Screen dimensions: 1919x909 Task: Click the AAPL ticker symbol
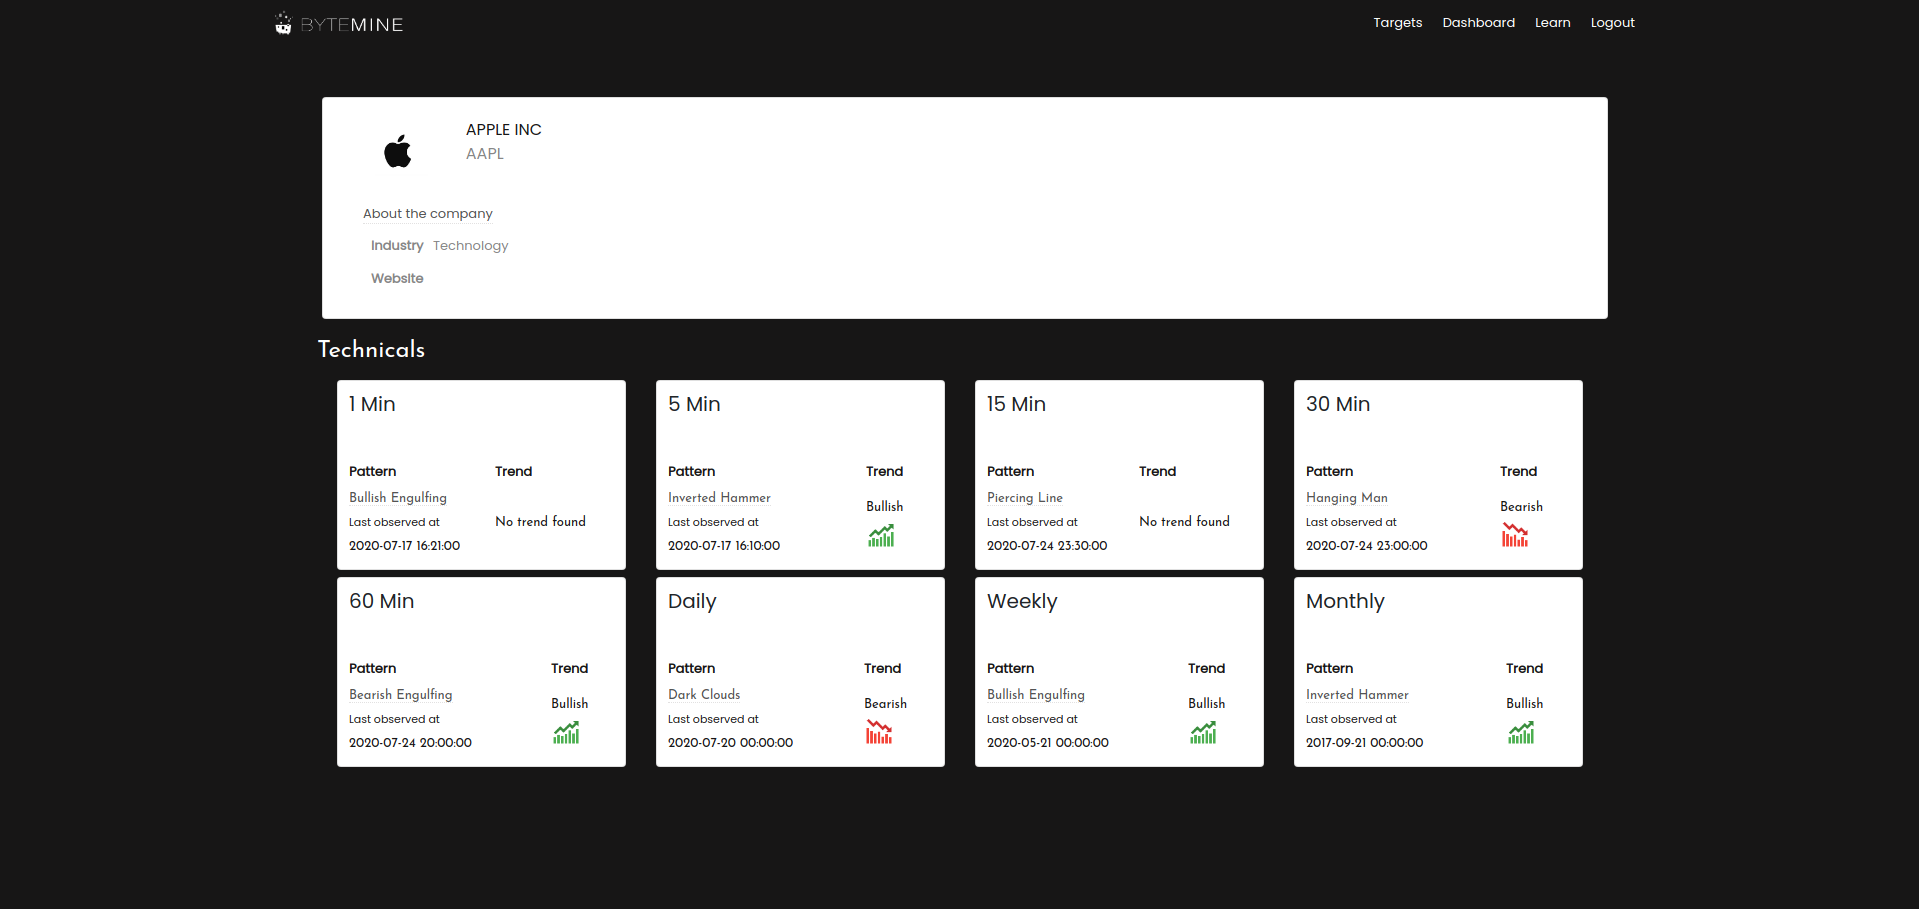coord(485,154)
